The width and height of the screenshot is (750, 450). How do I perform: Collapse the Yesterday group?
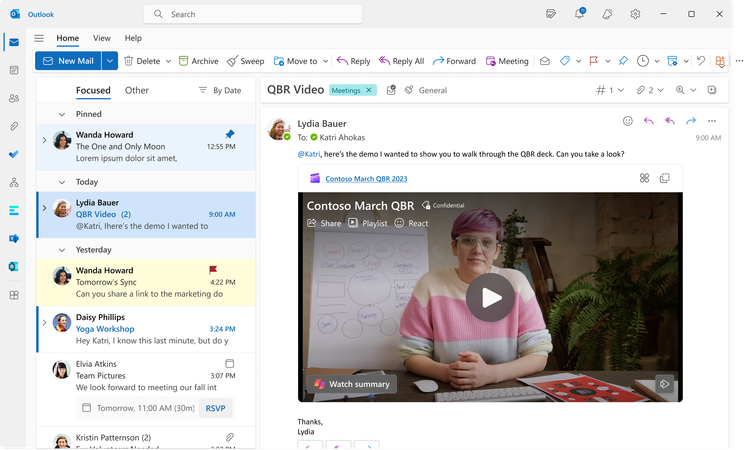pyautogui.click(x=62, y=250)
